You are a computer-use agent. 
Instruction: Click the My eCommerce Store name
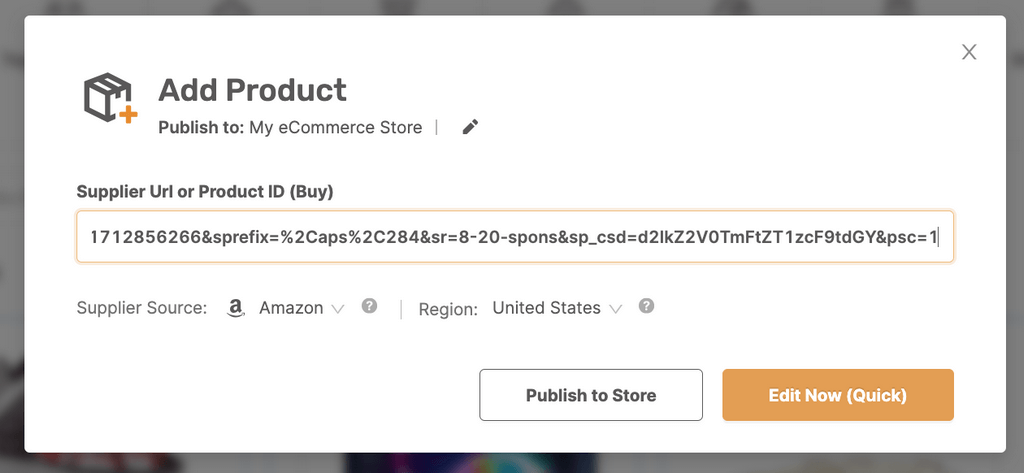(336, 127)
